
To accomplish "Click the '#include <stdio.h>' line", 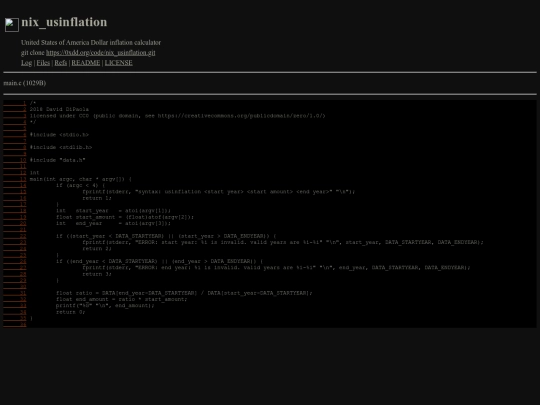I will tap(59, 135).
